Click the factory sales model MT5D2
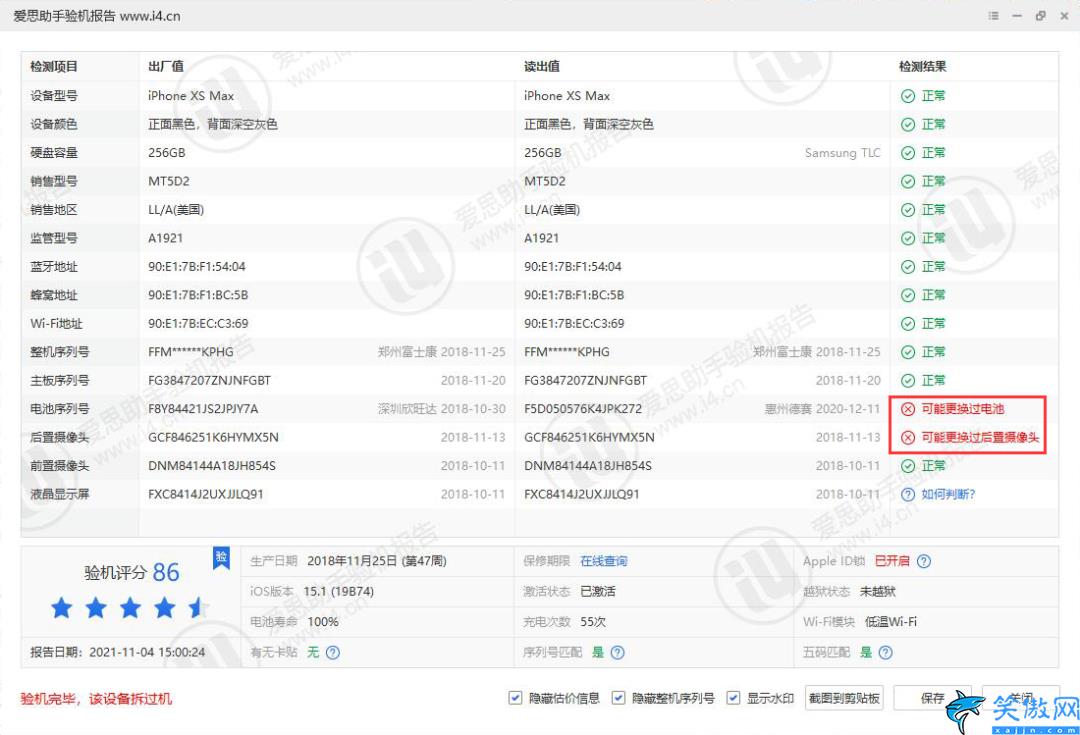This screenshot has width=1080, height=735. 169,181
